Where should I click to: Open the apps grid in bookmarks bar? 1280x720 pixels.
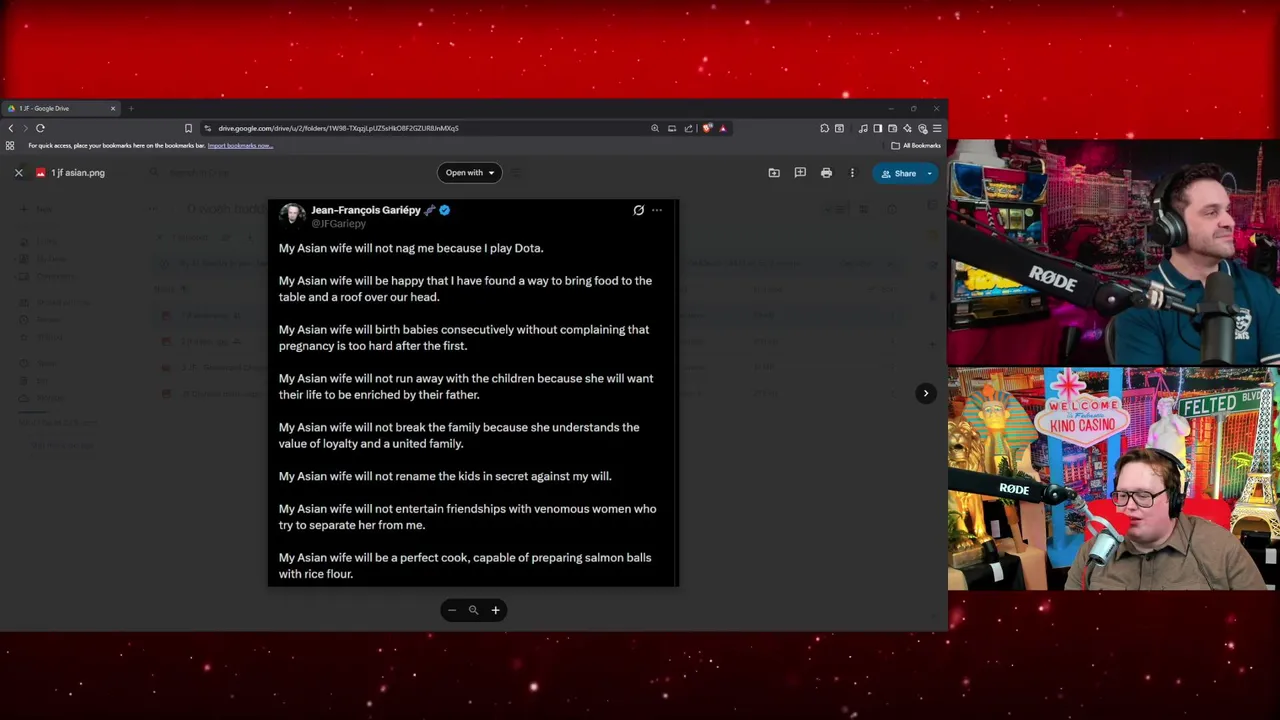coord(10,146)
